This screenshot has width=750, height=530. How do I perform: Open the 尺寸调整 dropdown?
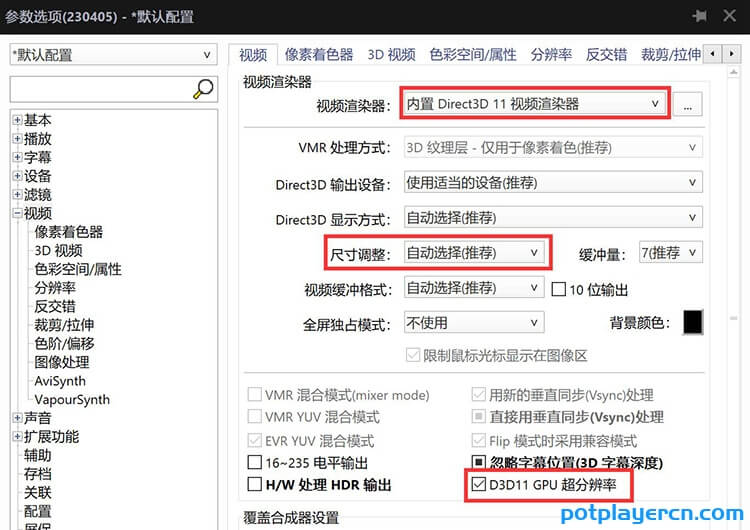[473, 253]
